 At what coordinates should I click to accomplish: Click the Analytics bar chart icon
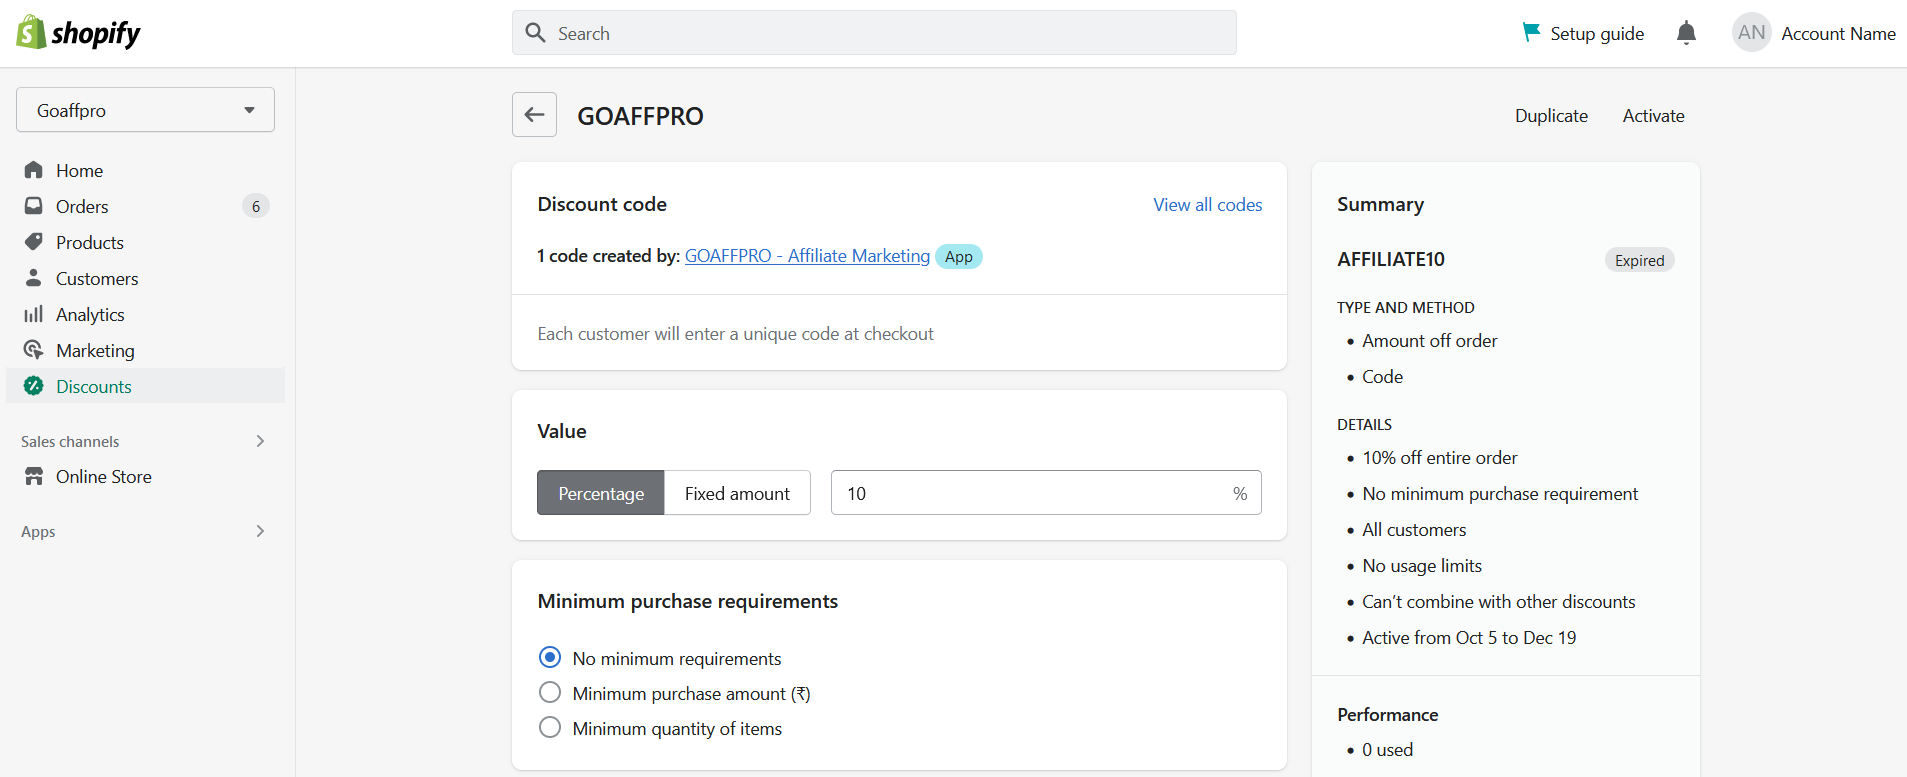click(34, 314)
